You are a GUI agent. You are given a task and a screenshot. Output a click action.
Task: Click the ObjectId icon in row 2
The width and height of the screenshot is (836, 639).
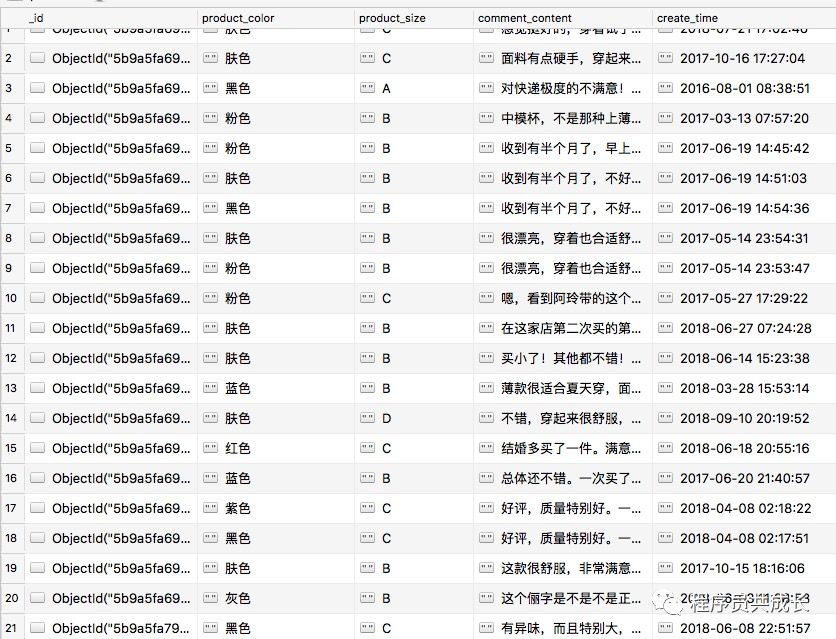point(37,58)
